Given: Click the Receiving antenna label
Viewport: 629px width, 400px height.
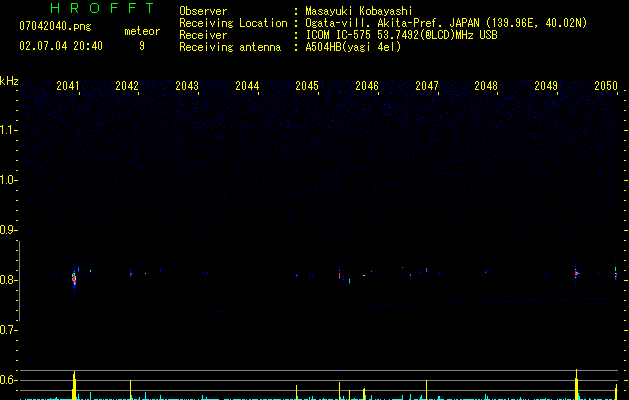Looking at the screenshot, I should coord(230,47).
